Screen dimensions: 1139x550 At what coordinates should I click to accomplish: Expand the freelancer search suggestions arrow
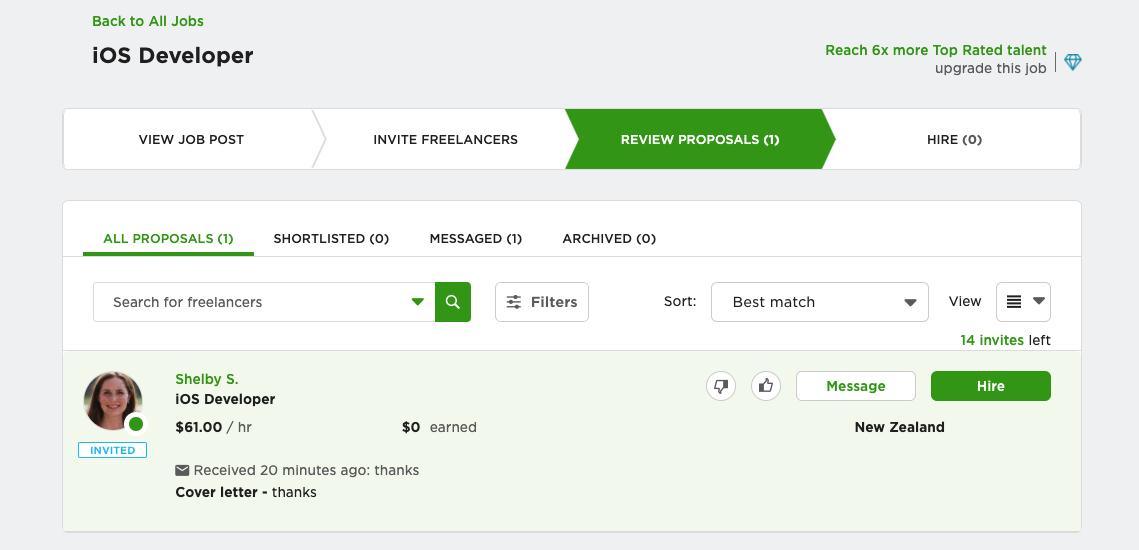tap(418, 302)
